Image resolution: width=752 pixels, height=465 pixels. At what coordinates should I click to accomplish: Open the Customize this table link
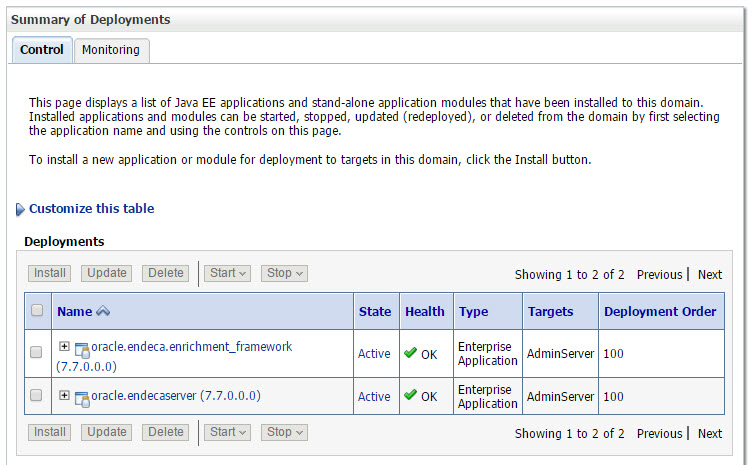92,209
